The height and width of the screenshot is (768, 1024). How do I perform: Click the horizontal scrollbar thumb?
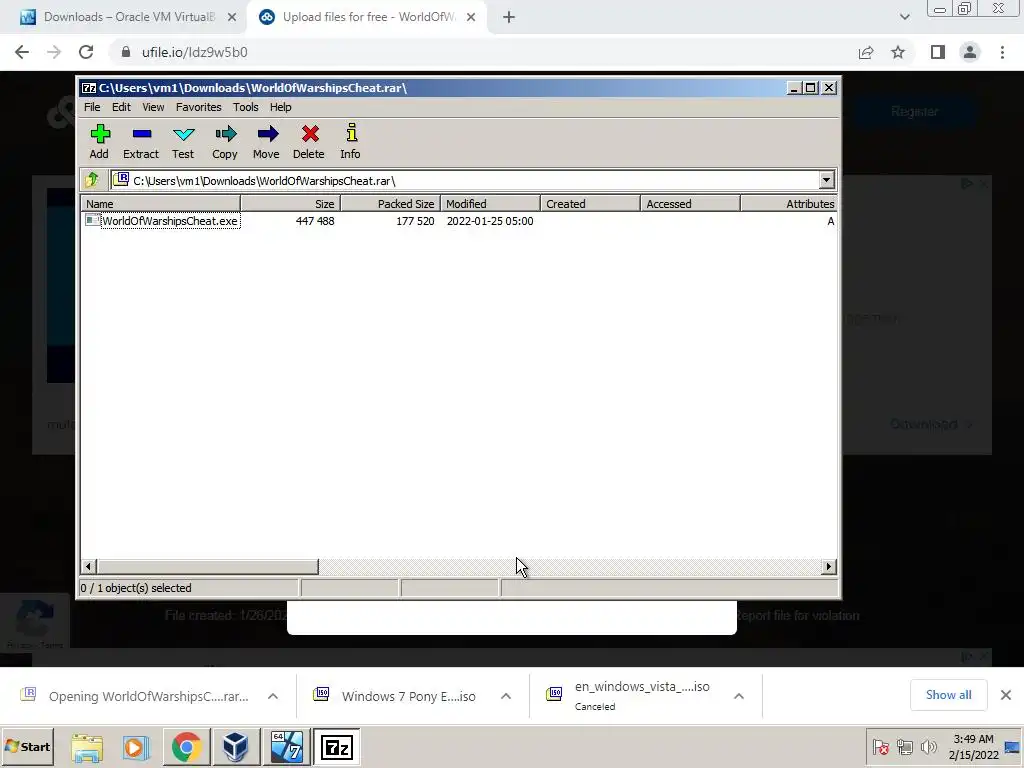tap(207, 566)
